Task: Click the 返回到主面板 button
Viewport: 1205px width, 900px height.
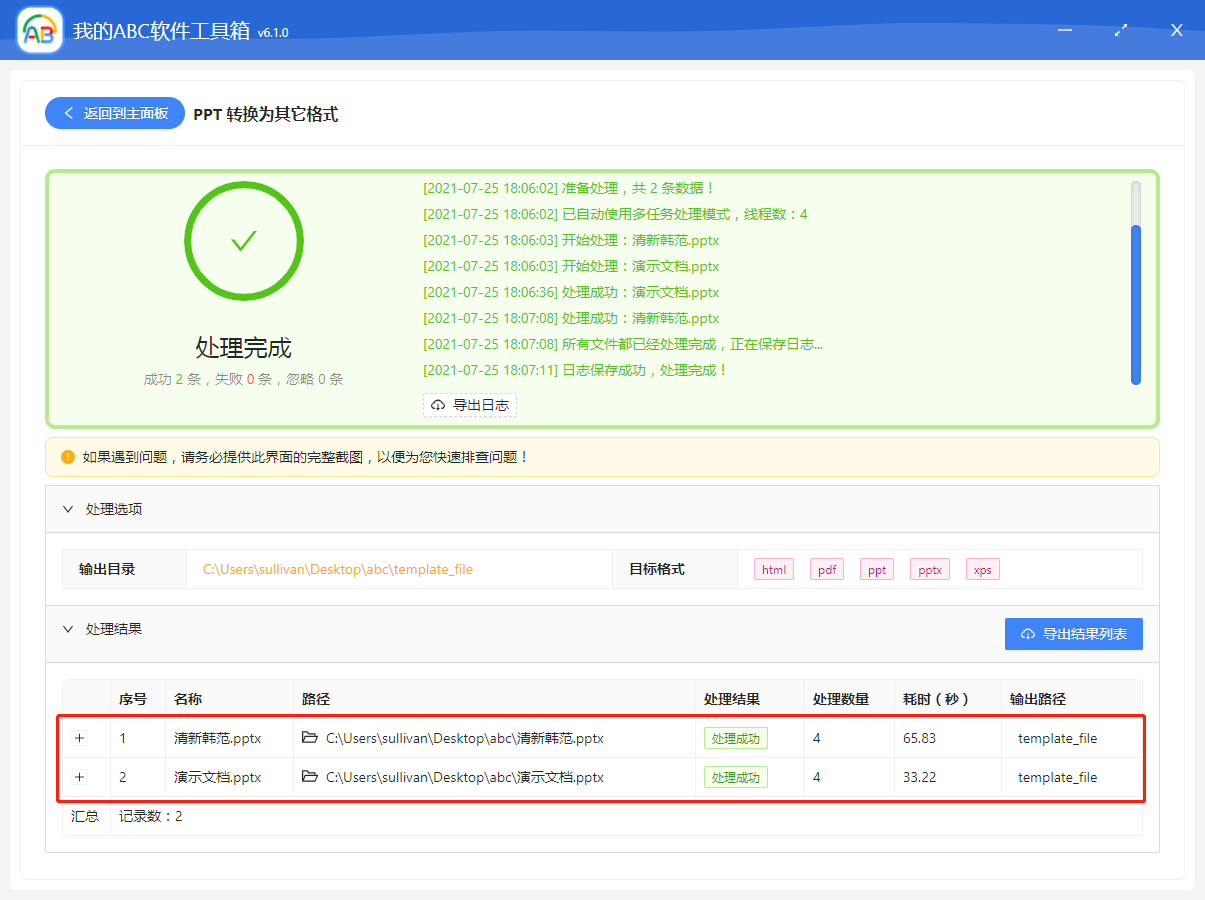Action: tap(114, 113)
